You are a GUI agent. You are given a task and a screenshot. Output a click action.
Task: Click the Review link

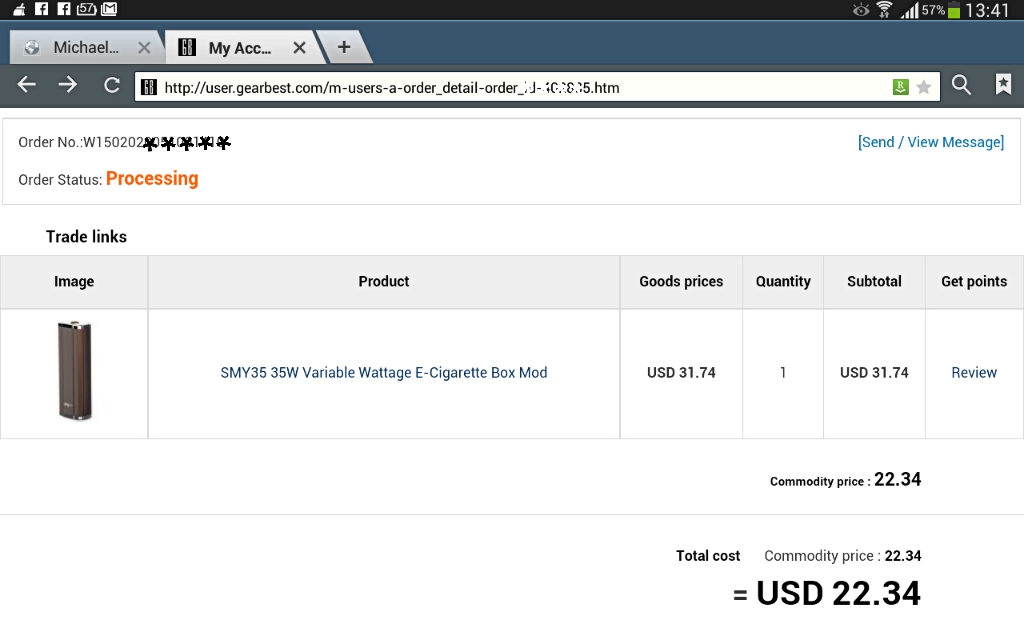pyautogui.click(x=974, y=373)
